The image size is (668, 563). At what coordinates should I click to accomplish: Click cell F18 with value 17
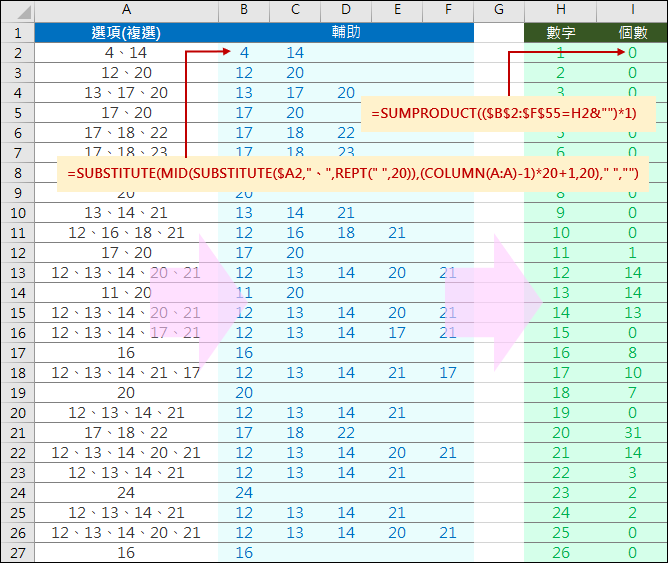point(448,373)
